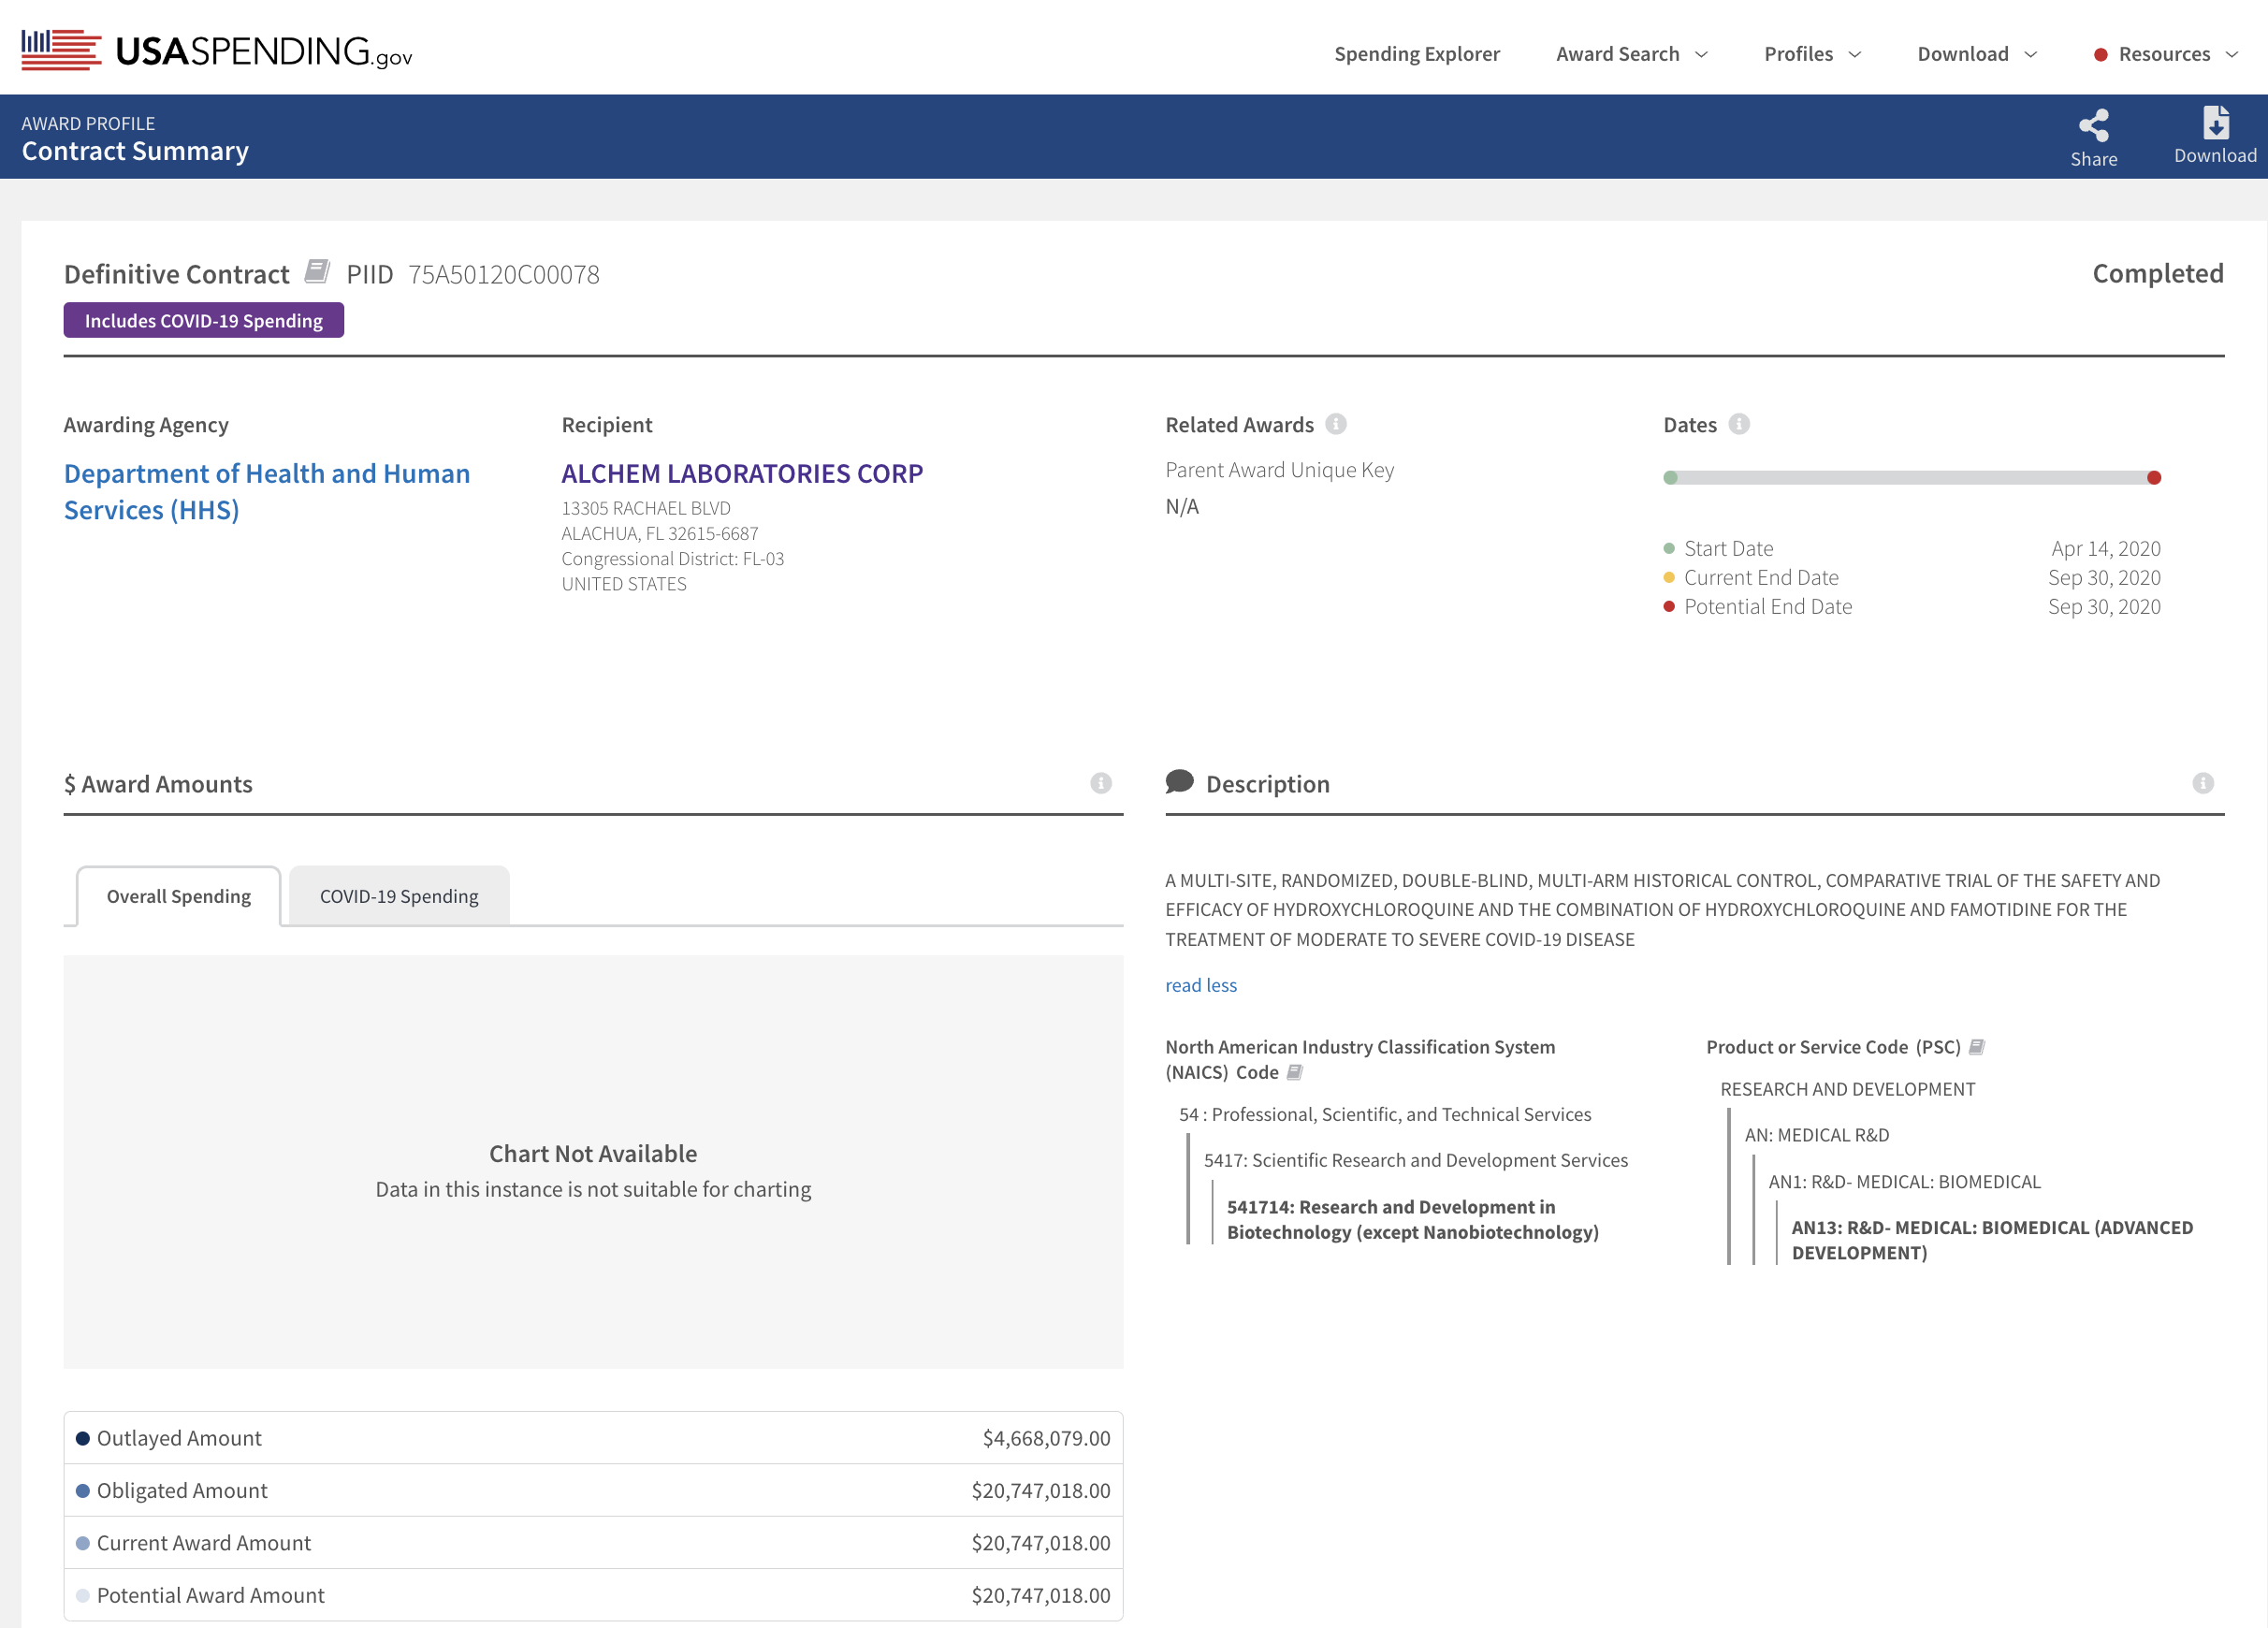Open Department of Health and Human Services link

point(267,491)
